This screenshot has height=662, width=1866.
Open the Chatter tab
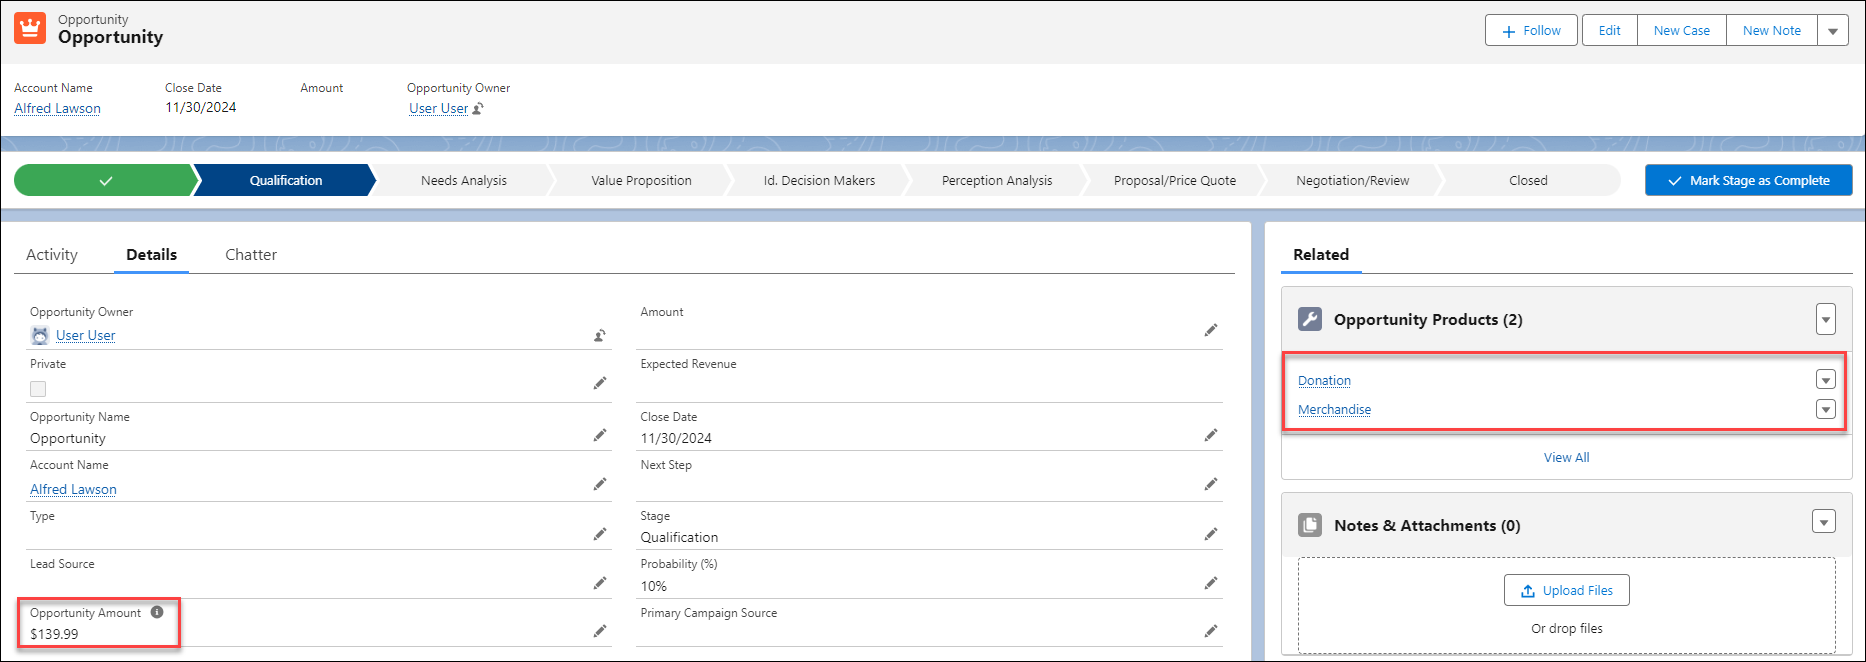251,255
